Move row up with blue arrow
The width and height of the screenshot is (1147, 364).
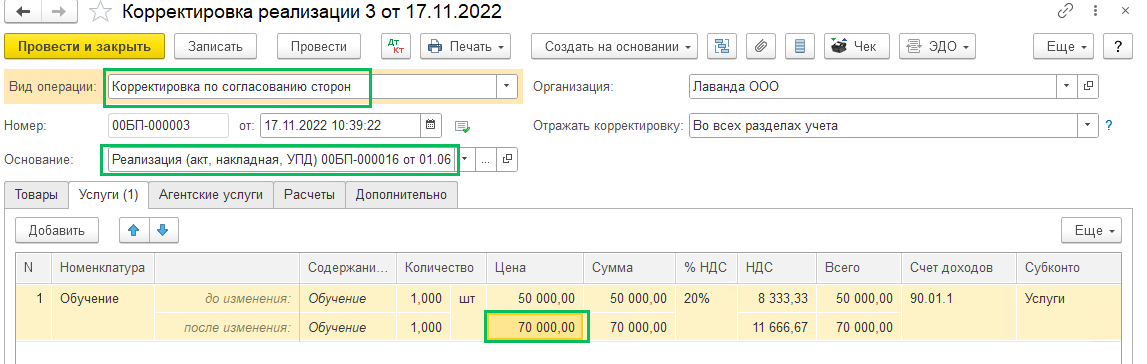coord(134,230)
